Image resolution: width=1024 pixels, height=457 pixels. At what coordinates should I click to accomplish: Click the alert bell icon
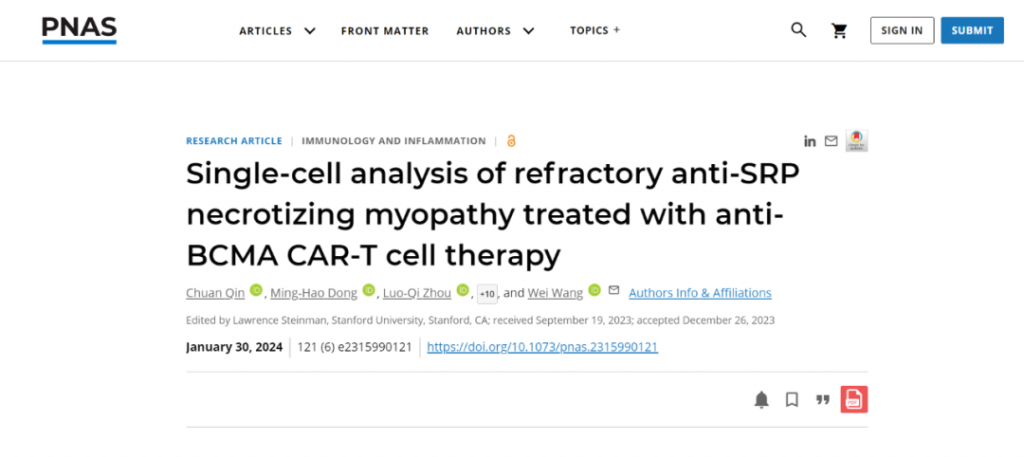(761, 400)
